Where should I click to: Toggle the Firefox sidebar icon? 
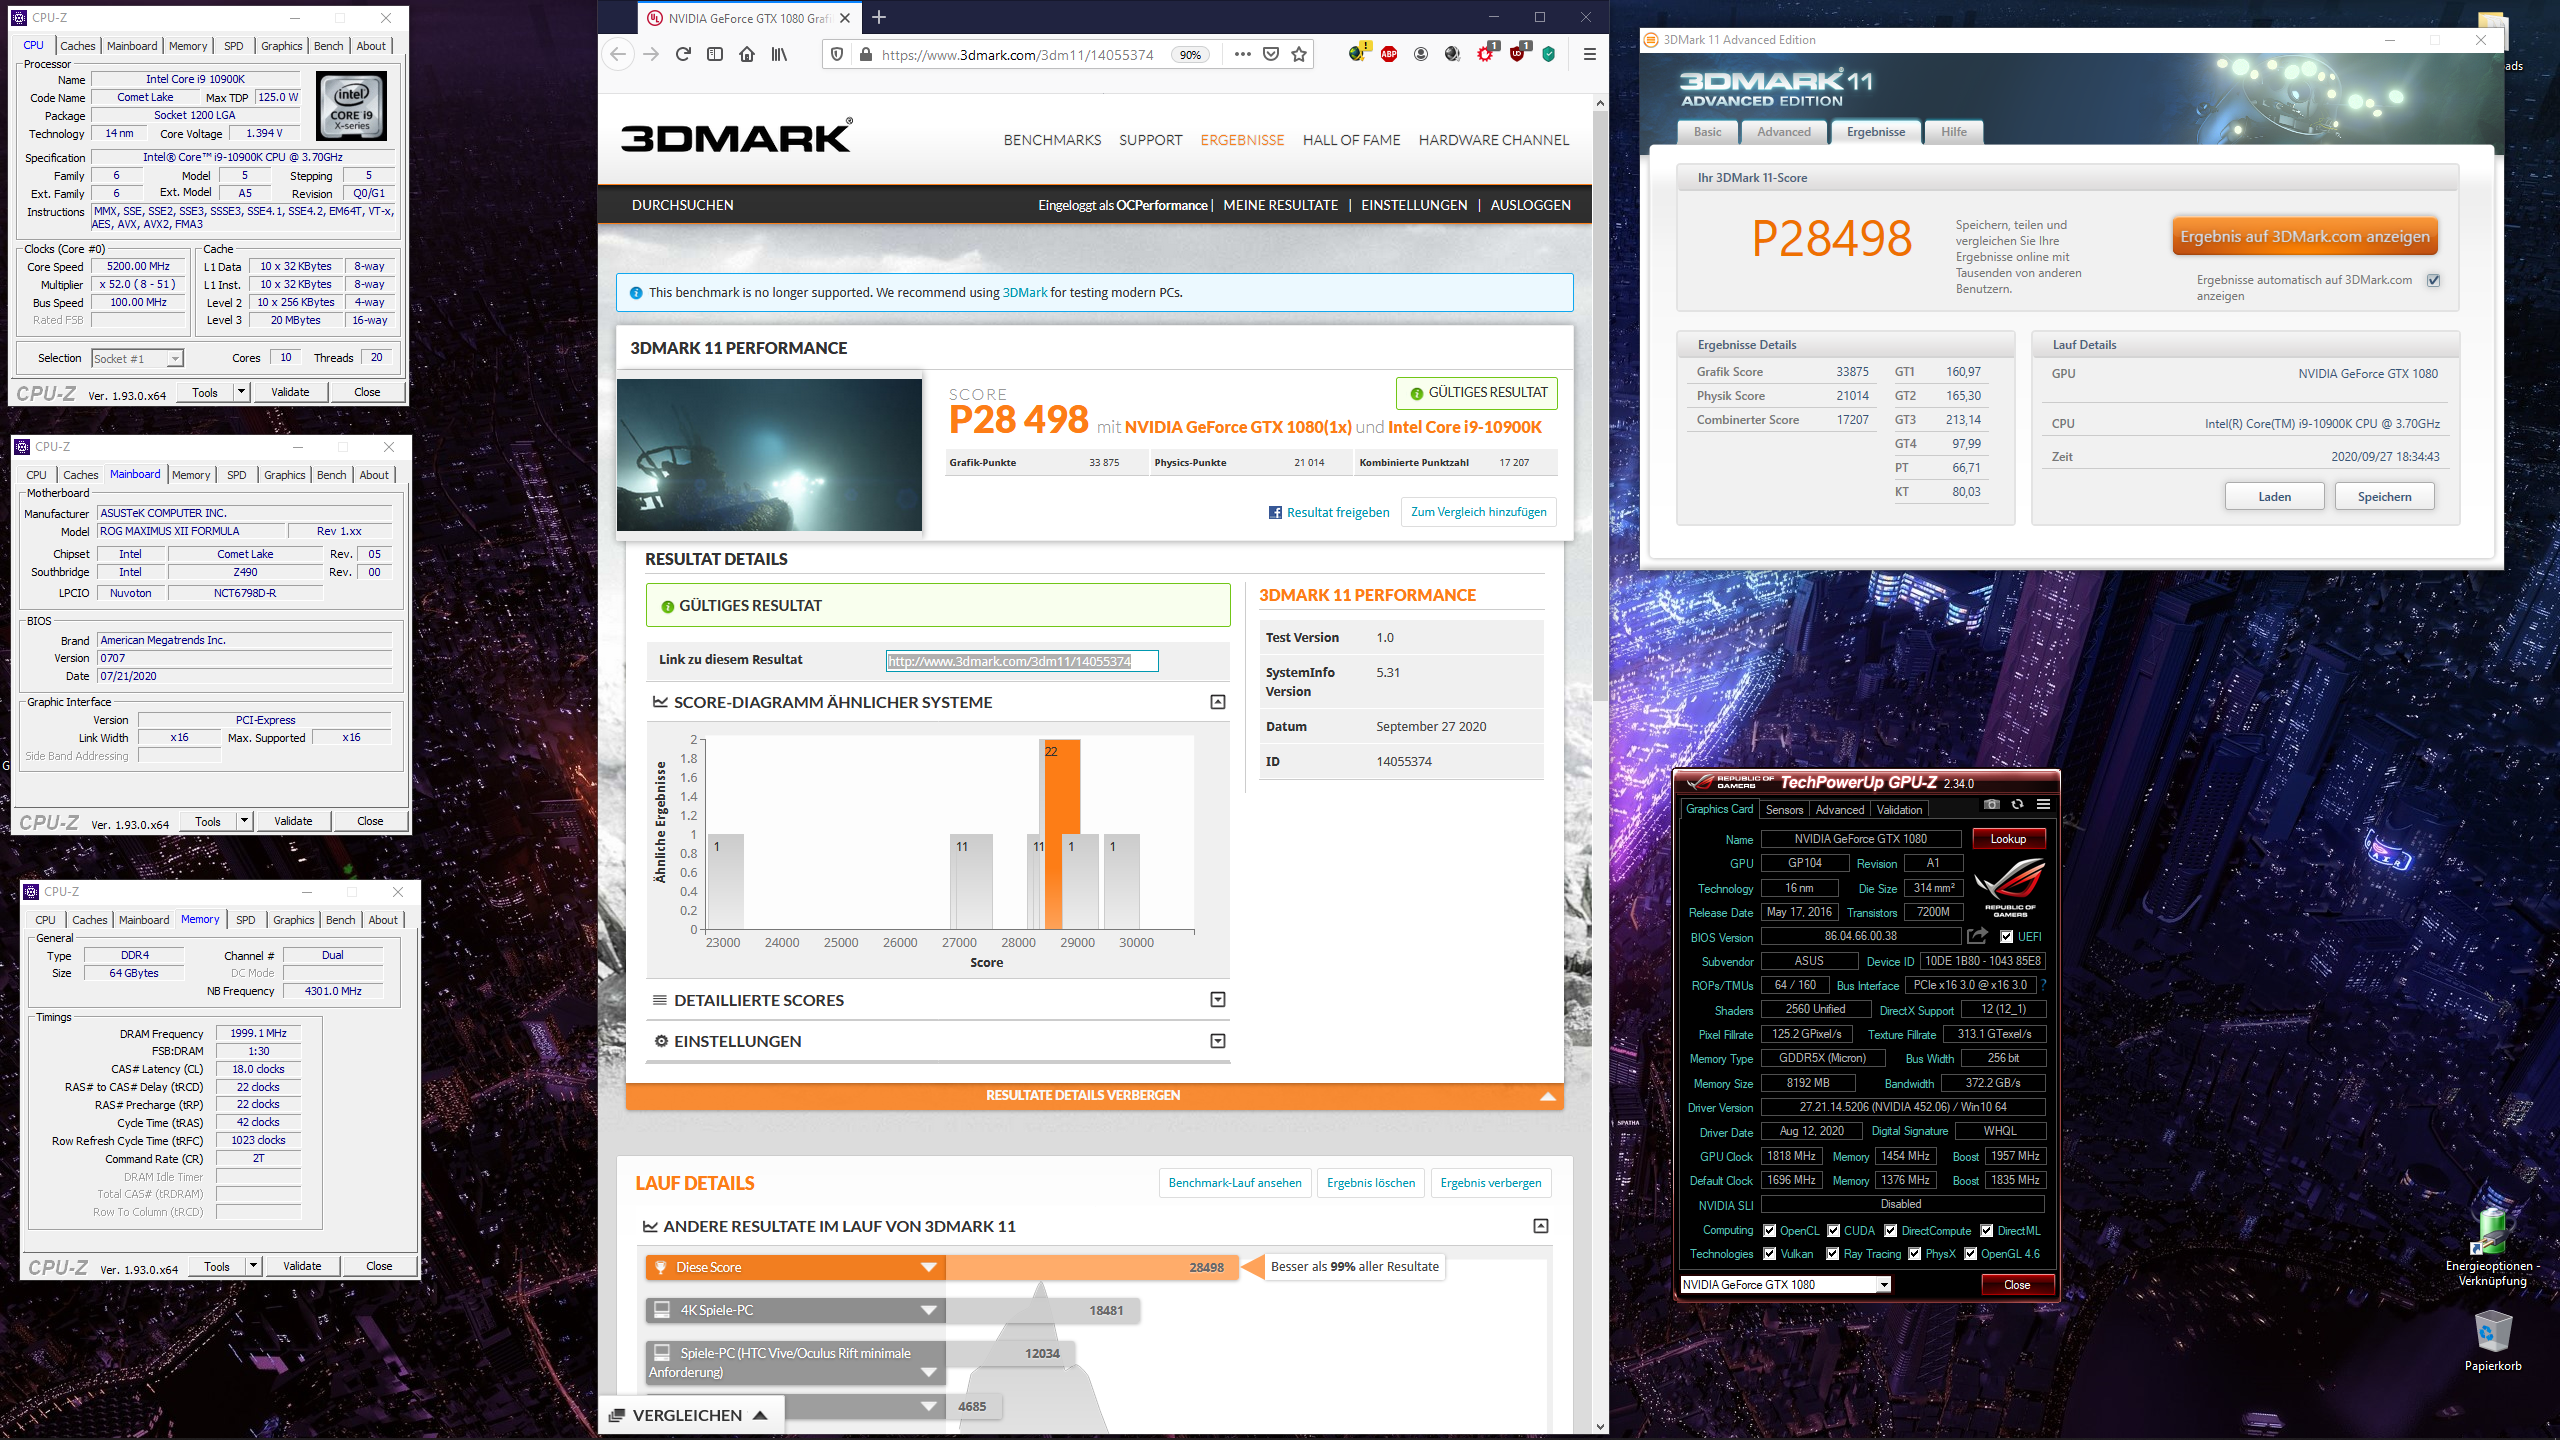pos(715,54)
